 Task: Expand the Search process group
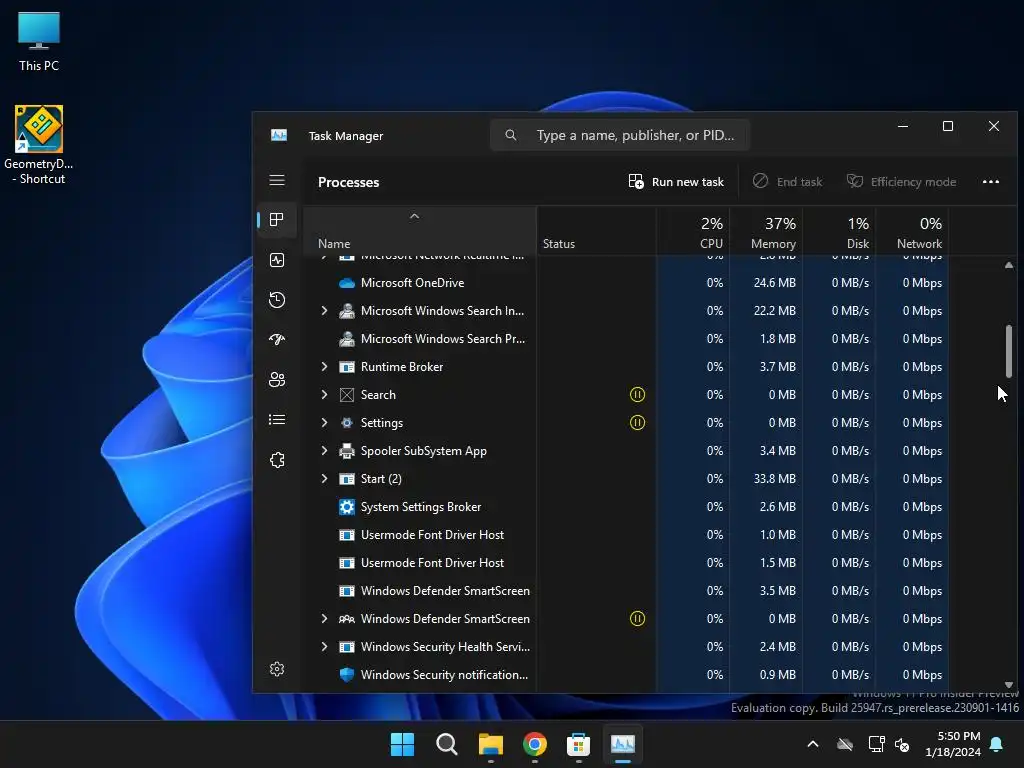coord(324,394)
